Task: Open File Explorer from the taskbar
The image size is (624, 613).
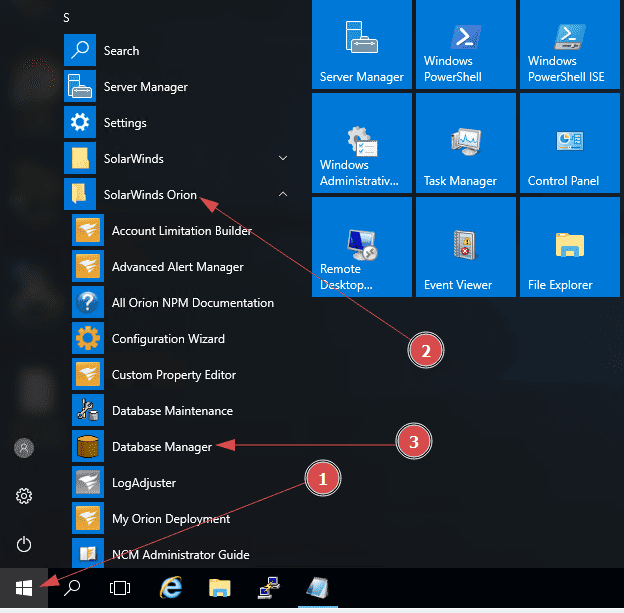Action: pos(220,588)
